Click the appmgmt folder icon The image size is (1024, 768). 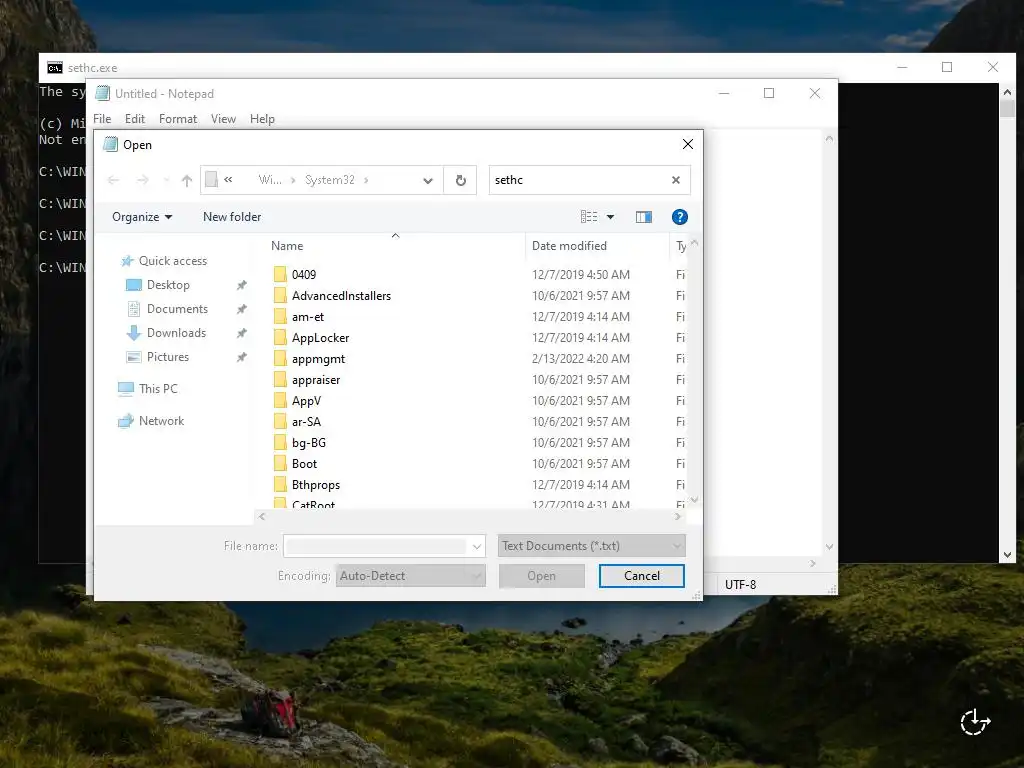tap(280, 359)
